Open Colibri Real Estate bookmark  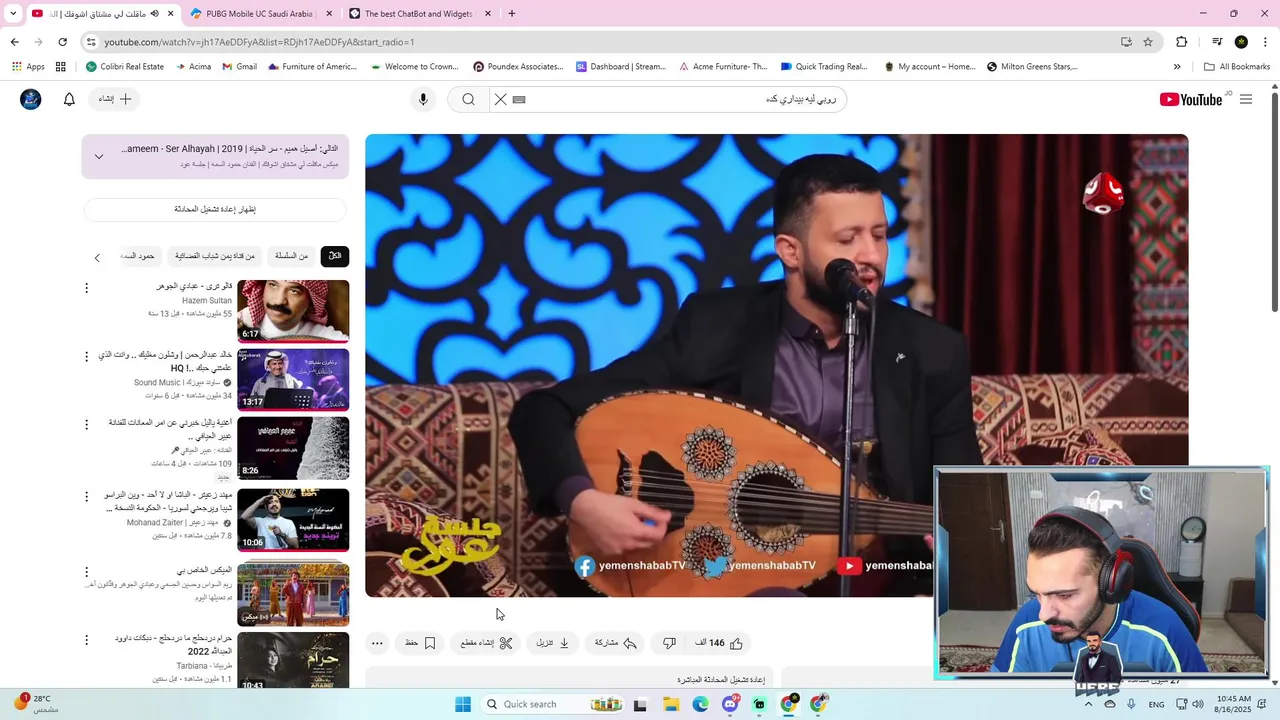click(125, 67)
